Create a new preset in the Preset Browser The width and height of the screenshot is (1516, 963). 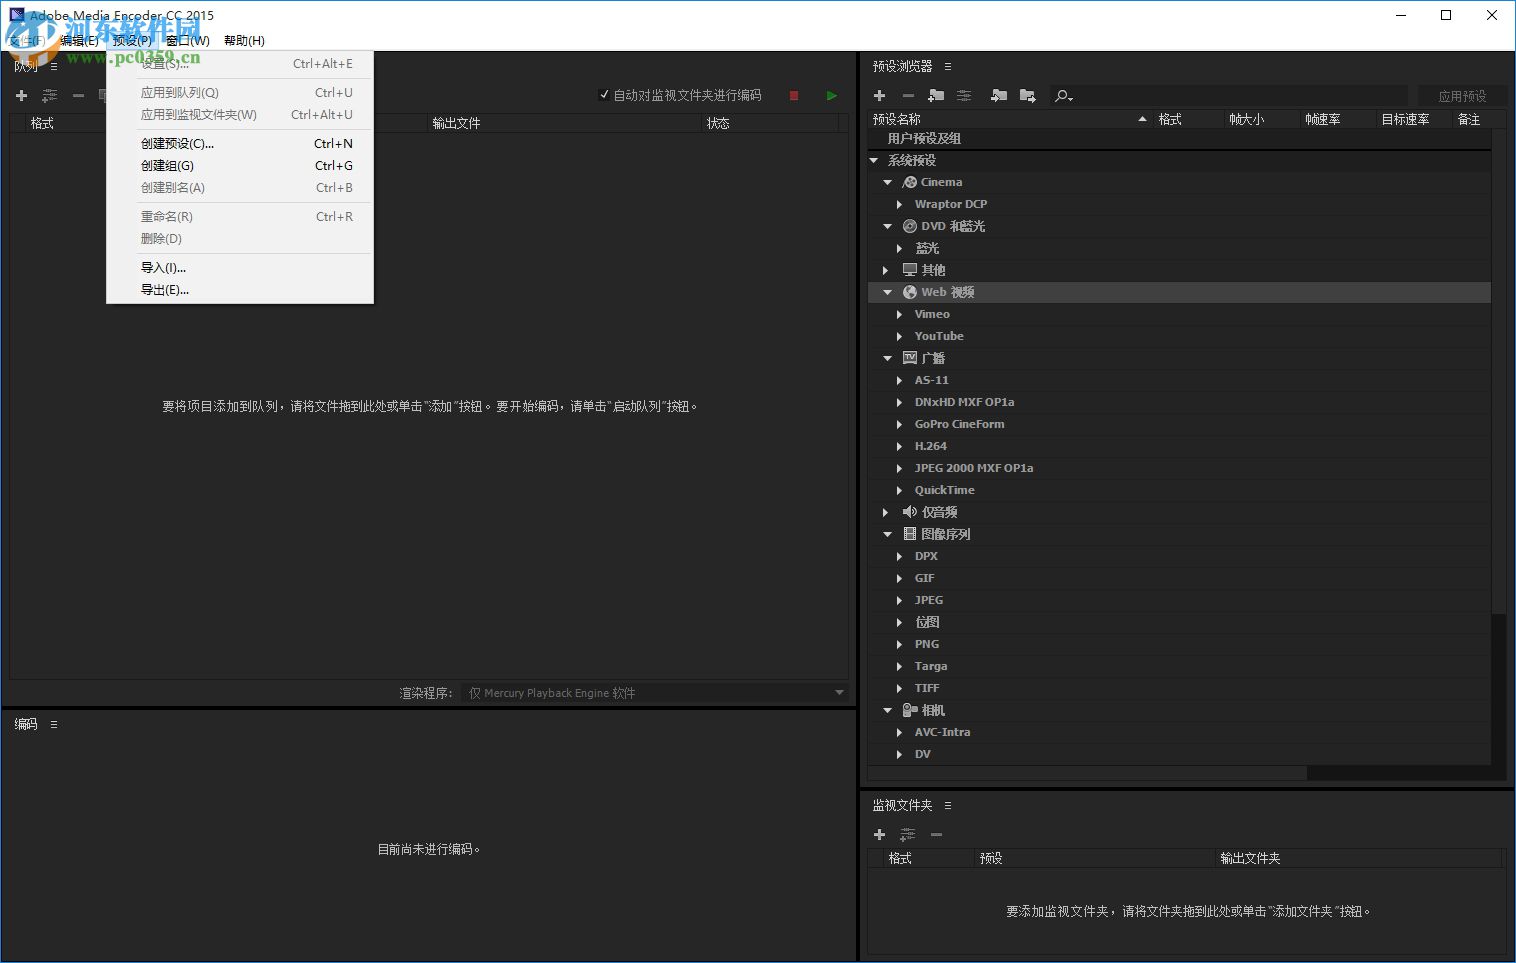coord(879,95)
